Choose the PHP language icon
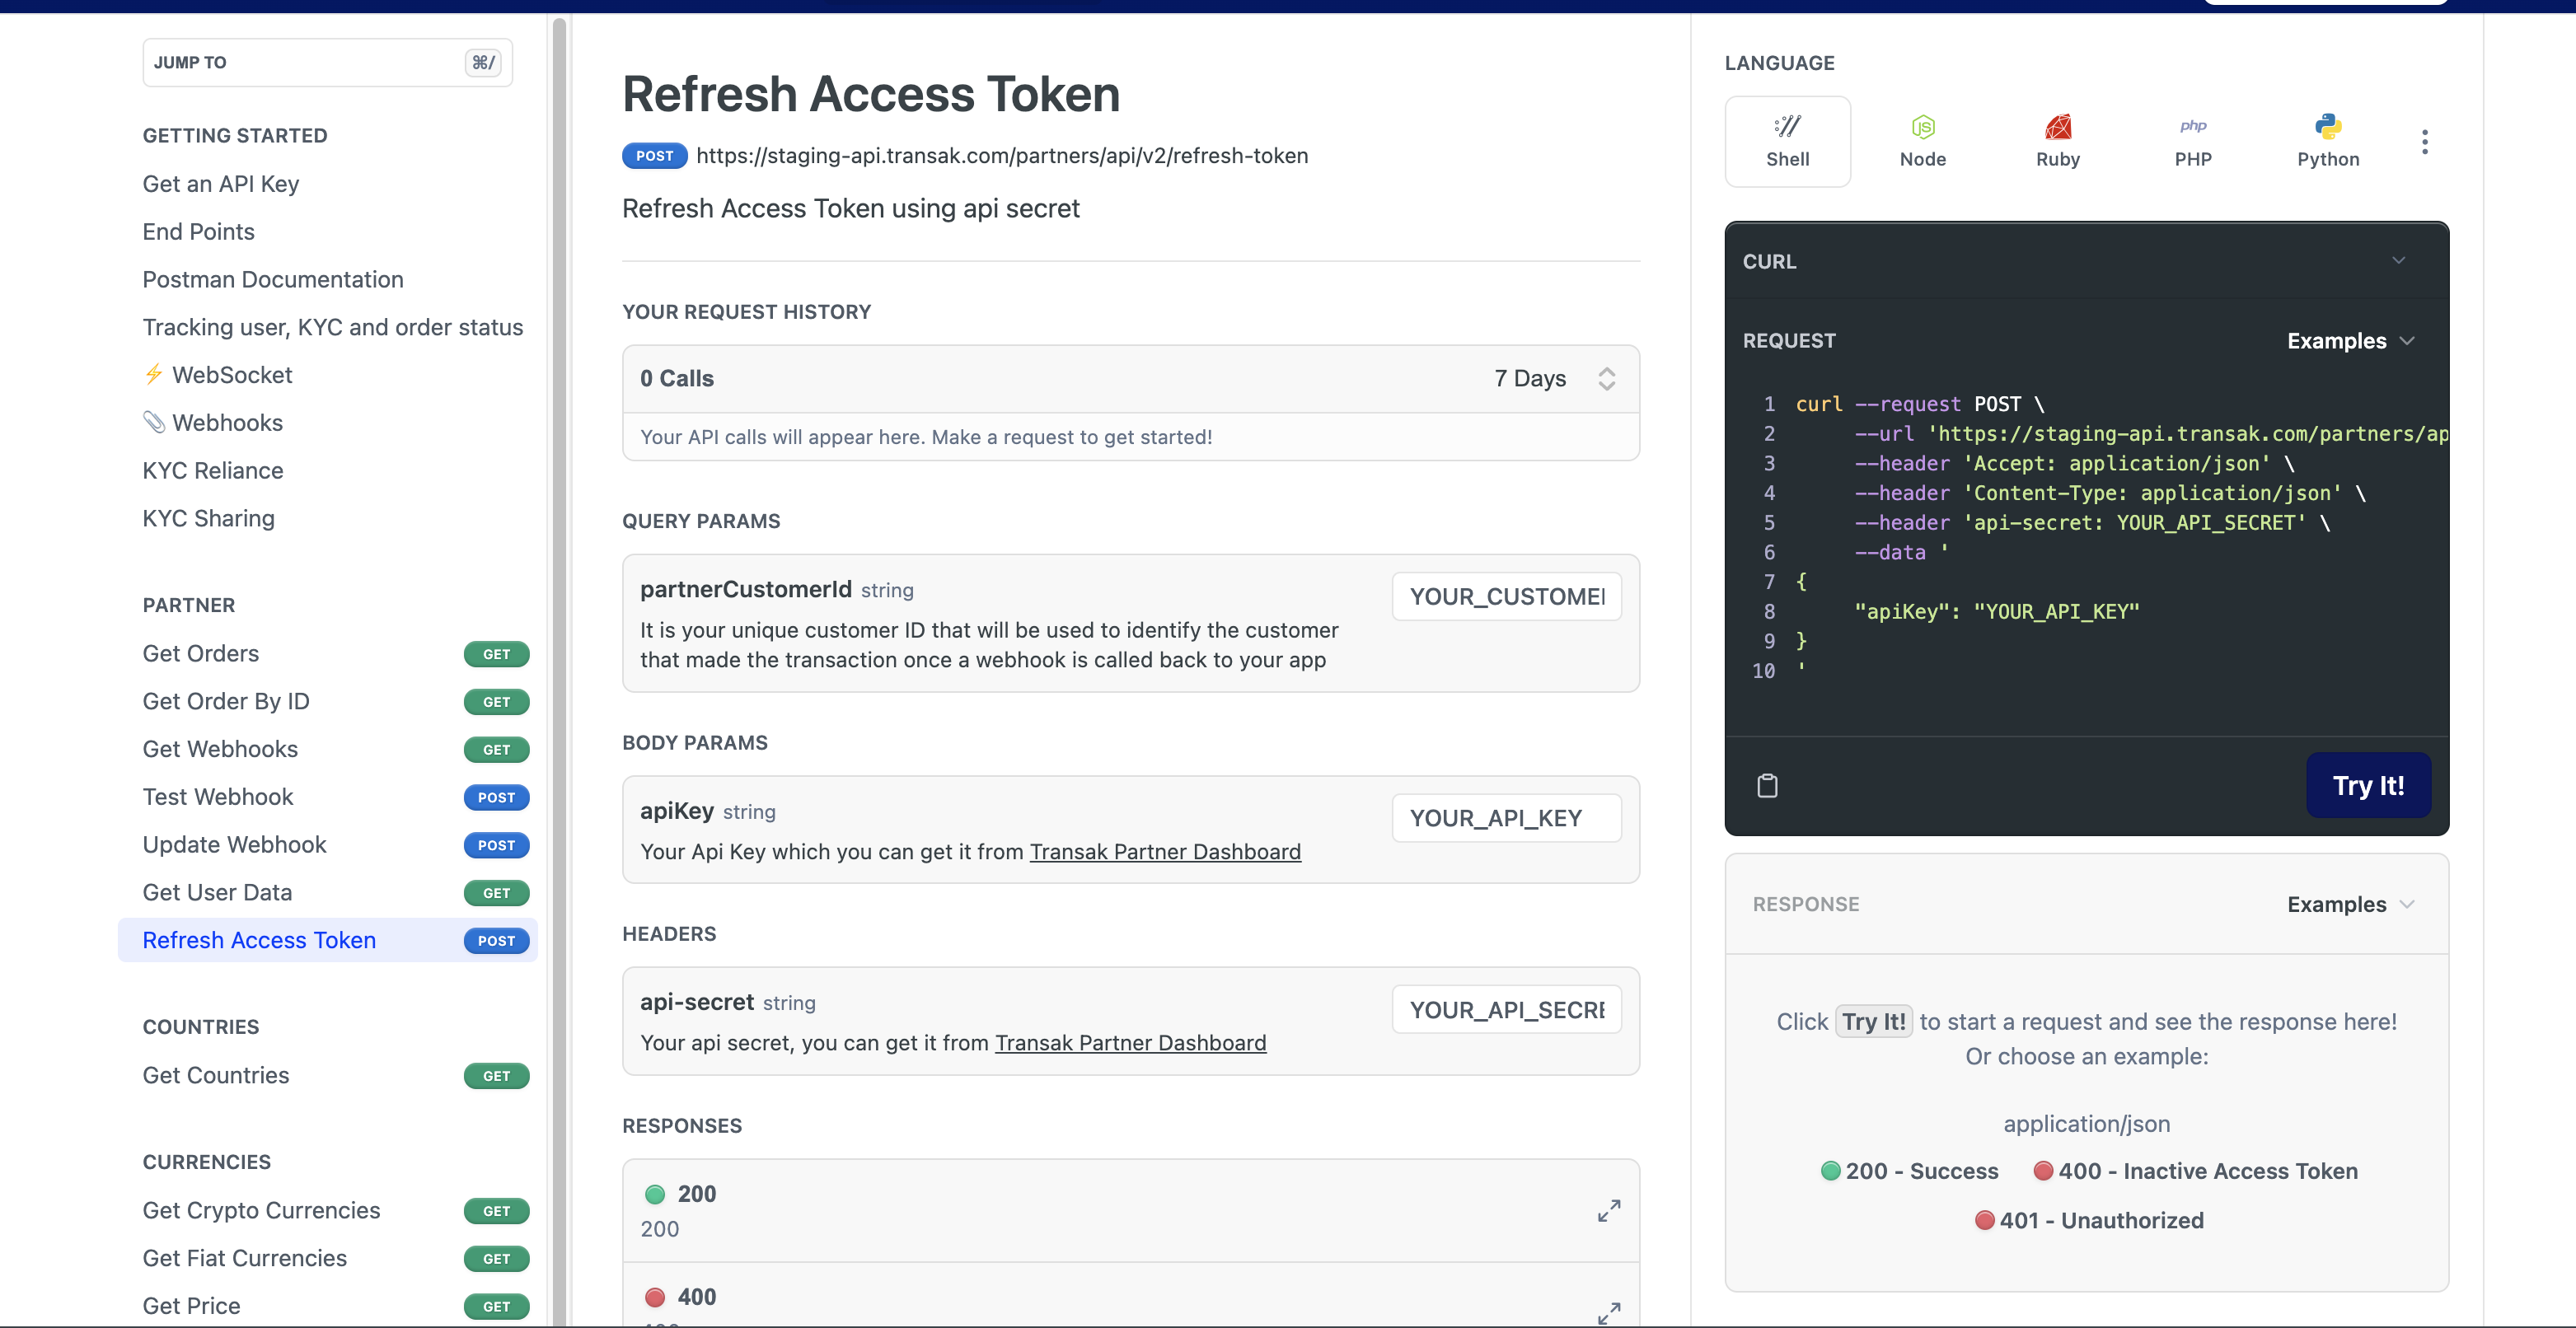The width and height of the screenshot is (2576, 1328). click(x=2192, y=141)
